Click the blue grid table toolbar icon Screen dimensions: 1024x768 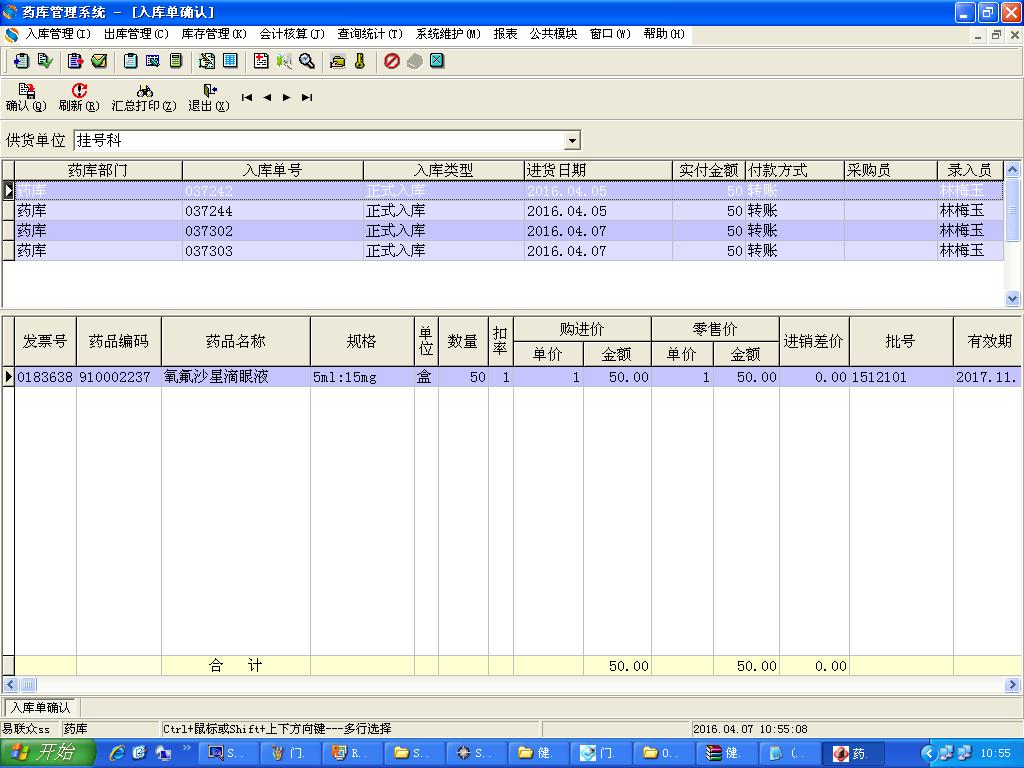[x=230, y=61]
